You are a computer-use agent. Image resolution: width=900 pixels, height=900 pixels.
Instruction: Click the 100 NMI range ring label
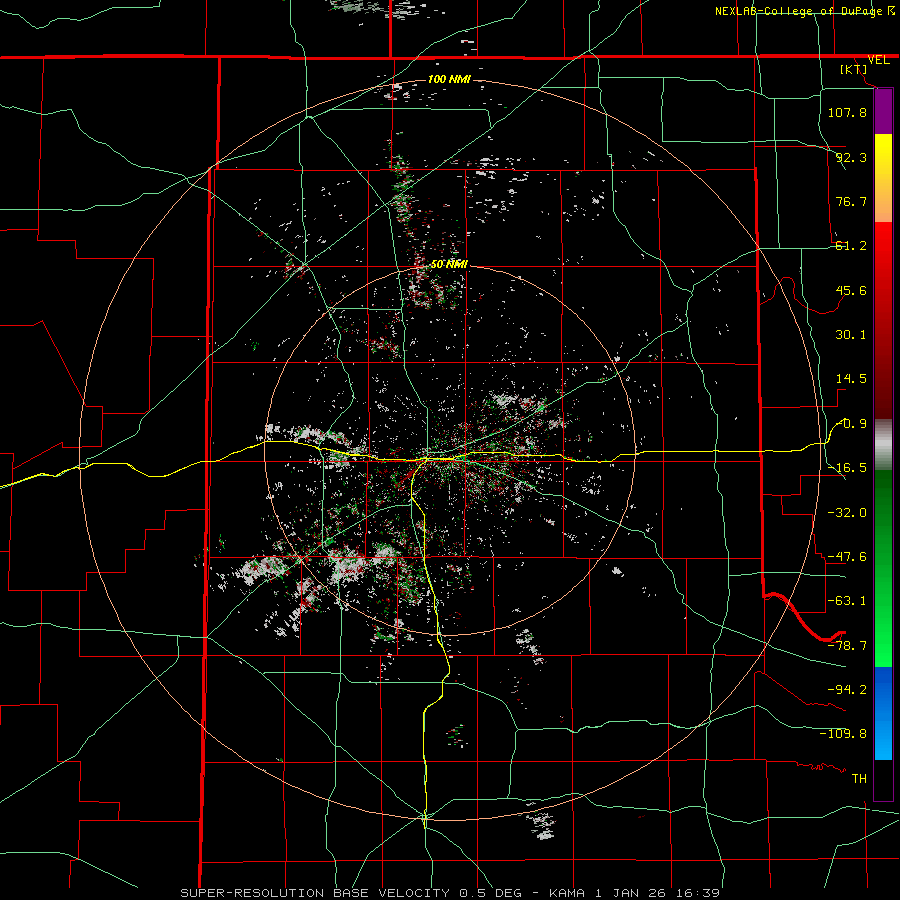click(x=449, y=79)
